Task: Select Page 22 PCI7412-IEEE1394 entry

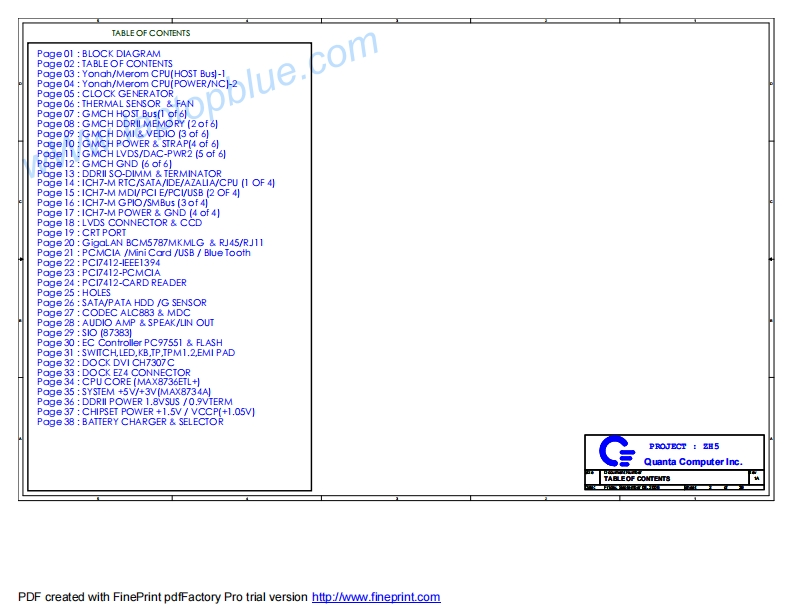Action: (x=98, y=263)
